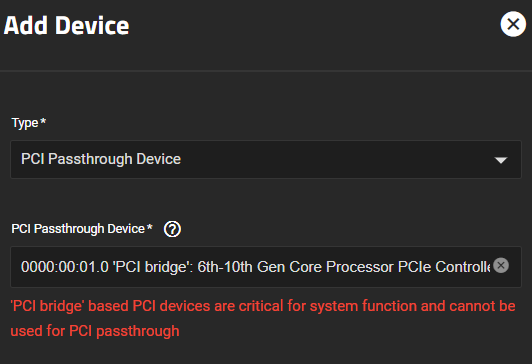Image resolution: width=532 pixels, height=364 pixels.
Task: Click the PCI Passthrough Device field label
Action: tap(78, 229)
